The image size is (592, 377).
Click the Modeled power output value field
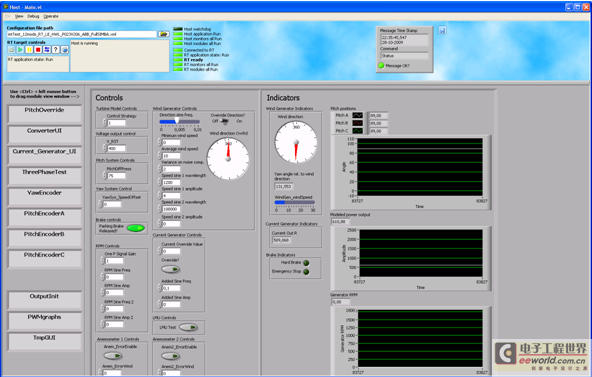point(341,222)
